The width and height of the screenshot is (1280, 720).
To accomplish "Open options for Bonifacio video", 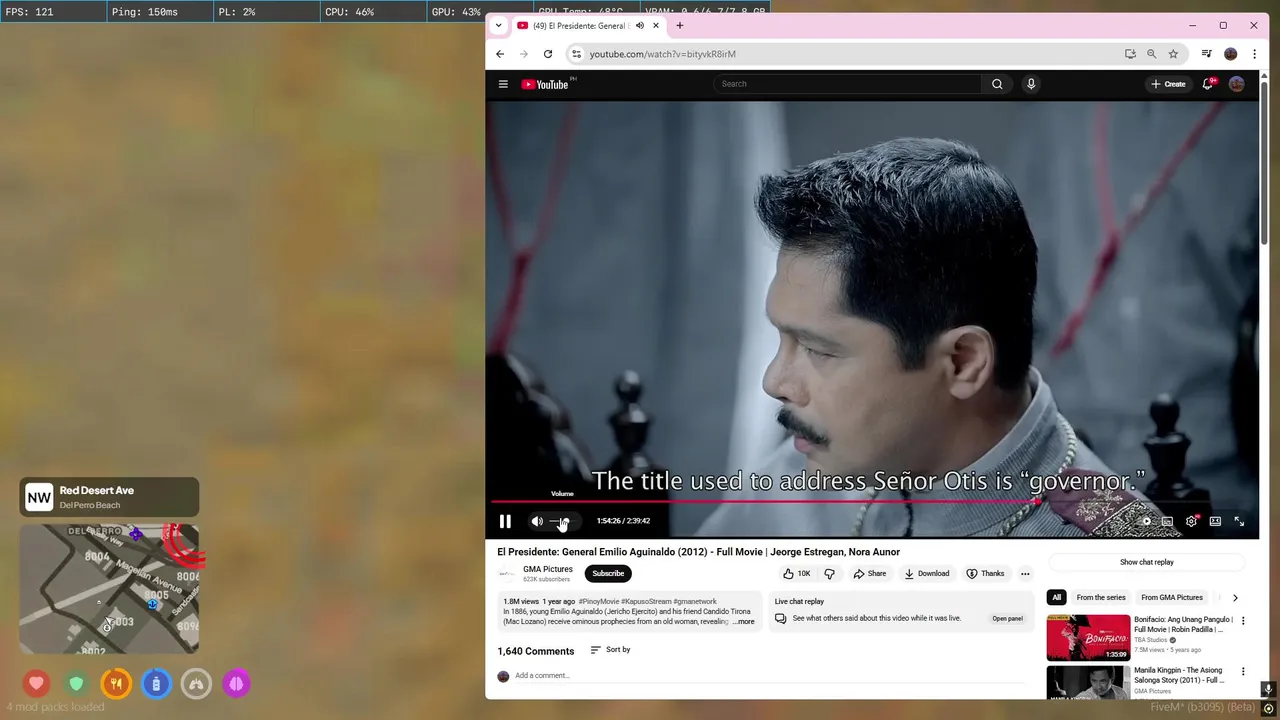I will coord(1244,621).
